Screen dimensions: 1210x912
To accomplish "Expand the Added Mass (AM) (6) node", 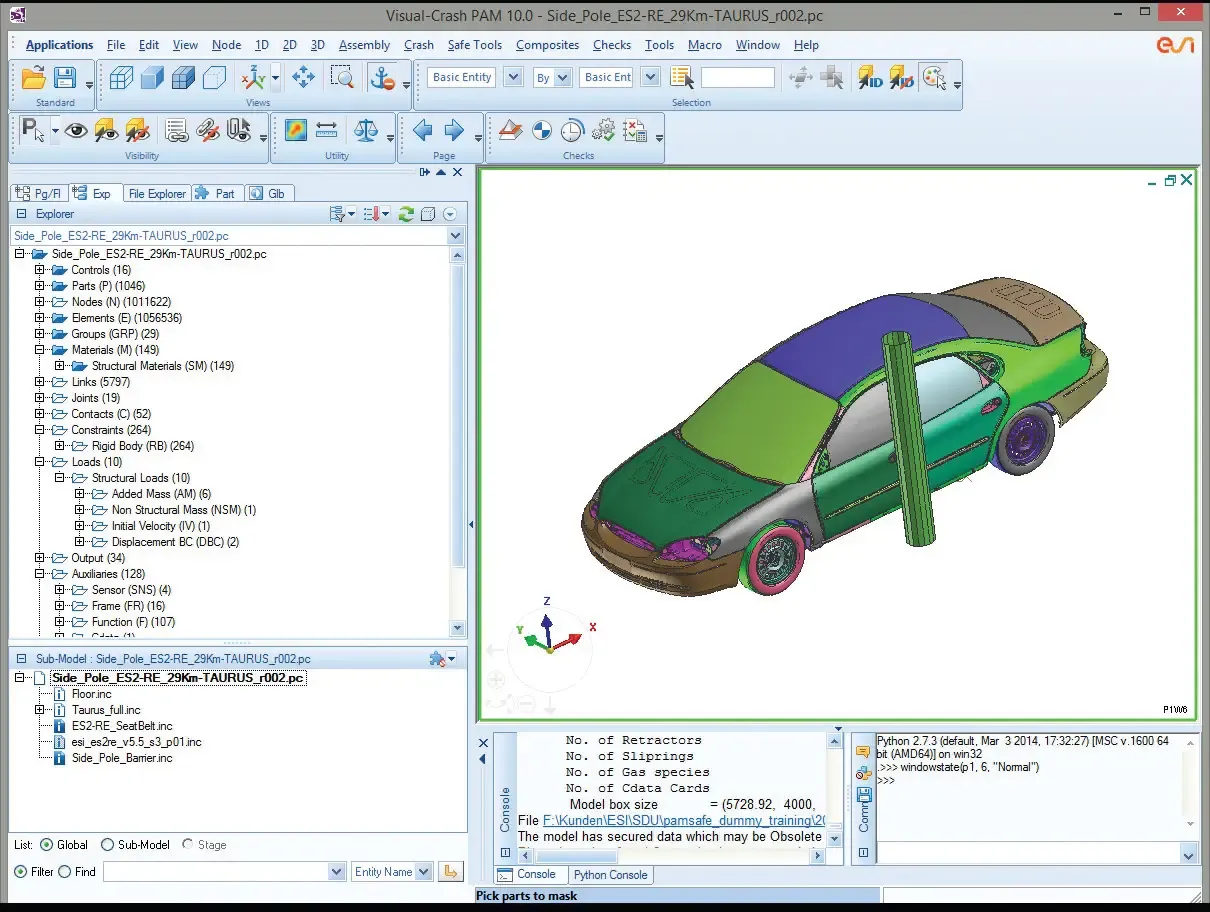I will (80, 494).
